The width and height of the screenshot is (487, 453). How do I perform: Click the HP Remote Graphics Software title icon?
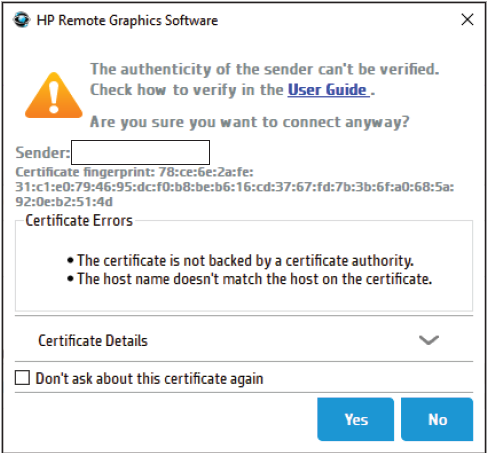22,20
